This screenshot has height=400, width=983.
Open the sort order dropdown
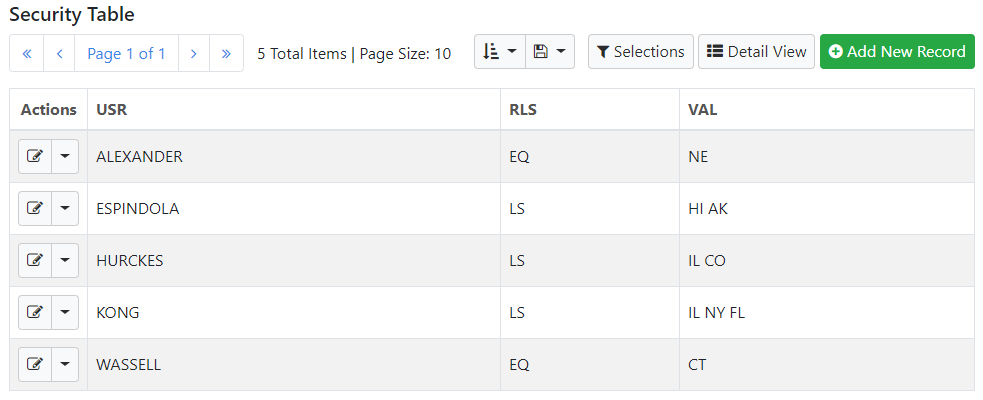tap(500, 51)
